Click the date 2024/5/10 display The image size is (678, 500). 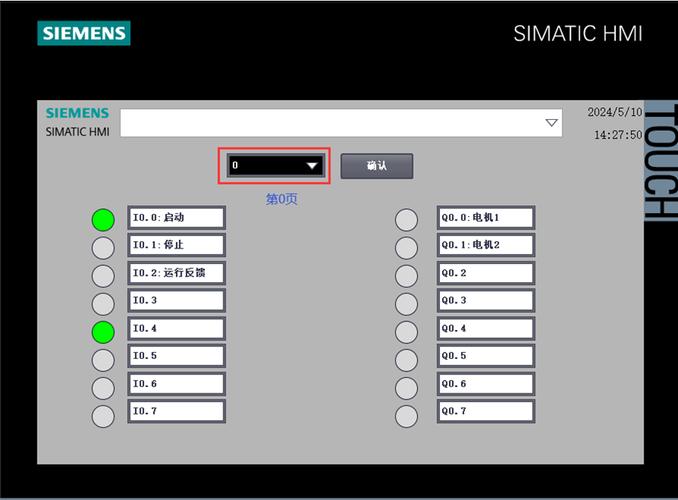(614, 112)
